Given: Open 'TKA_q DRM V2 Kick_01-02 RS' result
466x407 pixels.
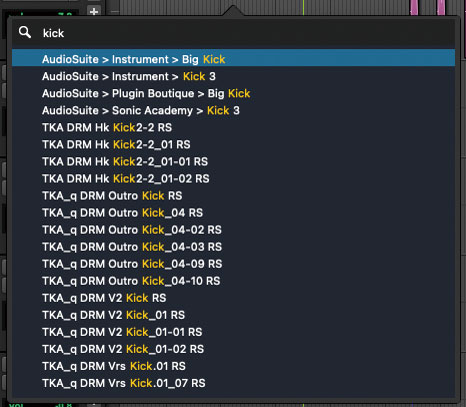Looking at the screenshot, I should pyautogui.click(x=233, y=349).
